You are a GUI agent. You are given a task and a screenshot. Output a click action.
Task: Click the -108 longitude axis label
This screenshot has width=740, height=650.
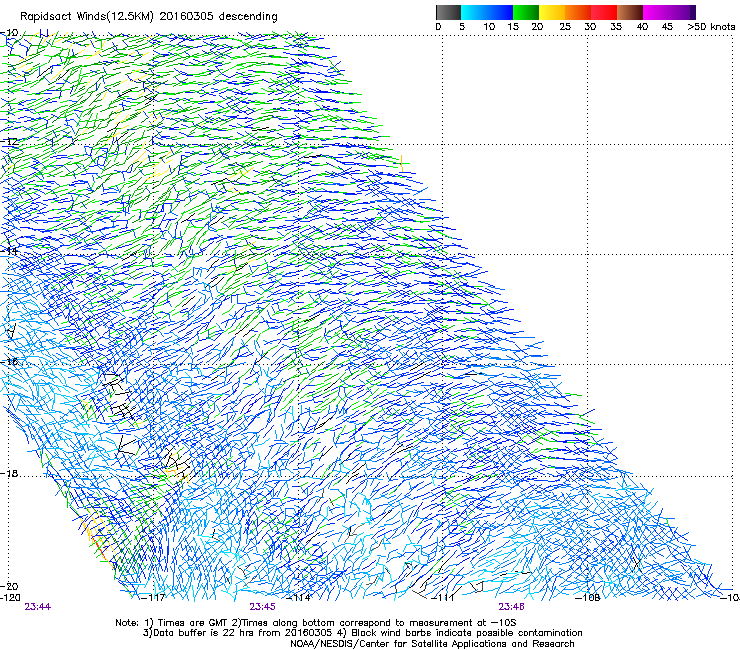[x=588, y=597]
